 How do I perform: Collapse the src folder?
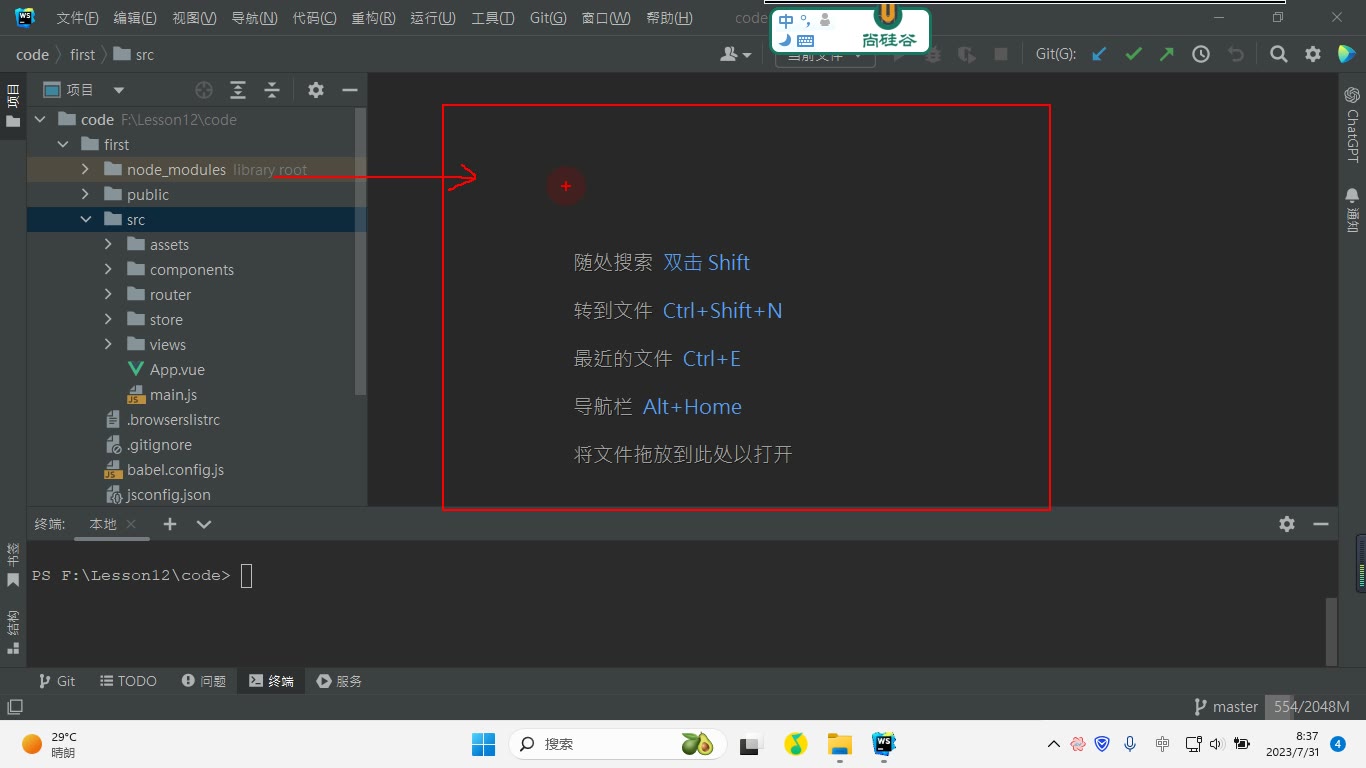[86, 220]
